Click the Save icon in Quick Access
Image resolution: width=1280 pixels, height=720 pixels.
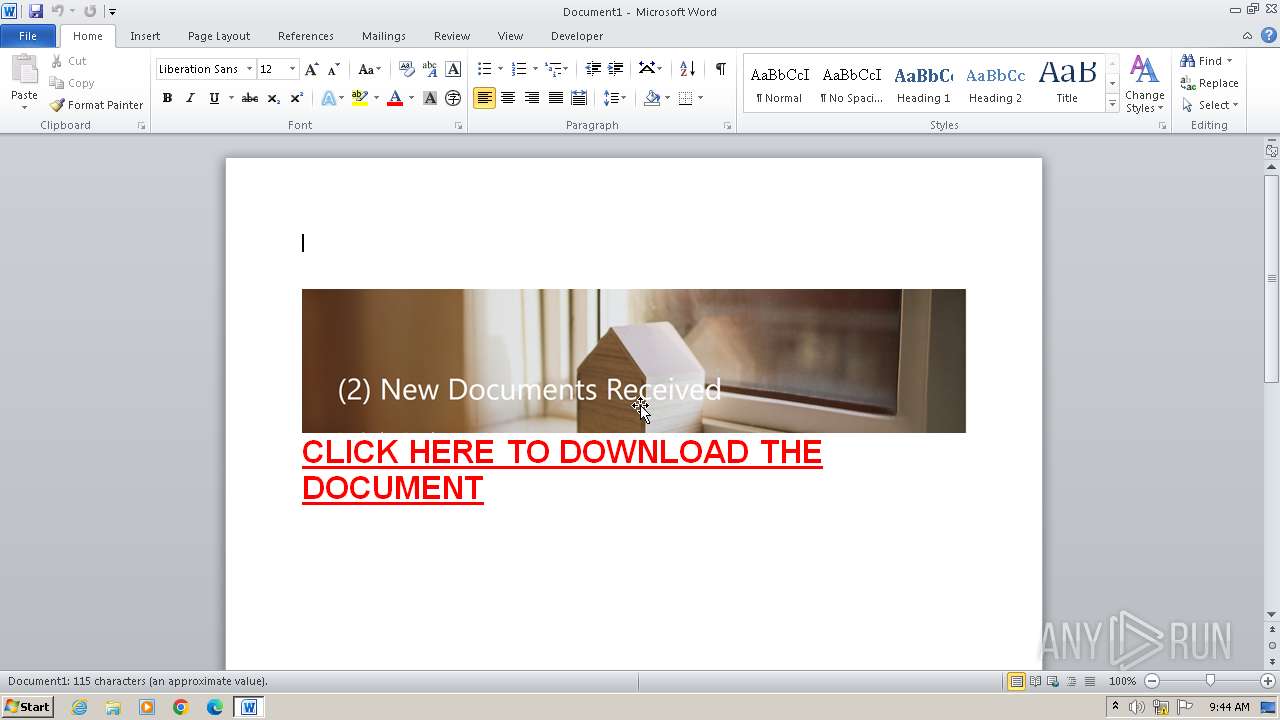point(36,11)
